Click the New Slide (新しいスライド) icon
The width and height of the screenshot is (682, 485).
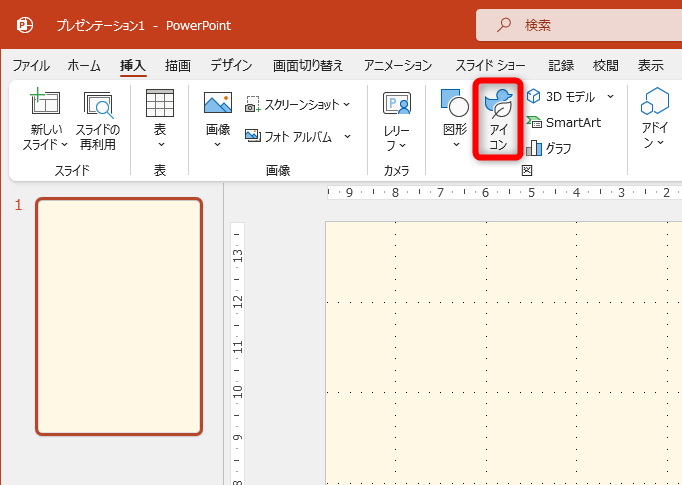coord(45,102)
